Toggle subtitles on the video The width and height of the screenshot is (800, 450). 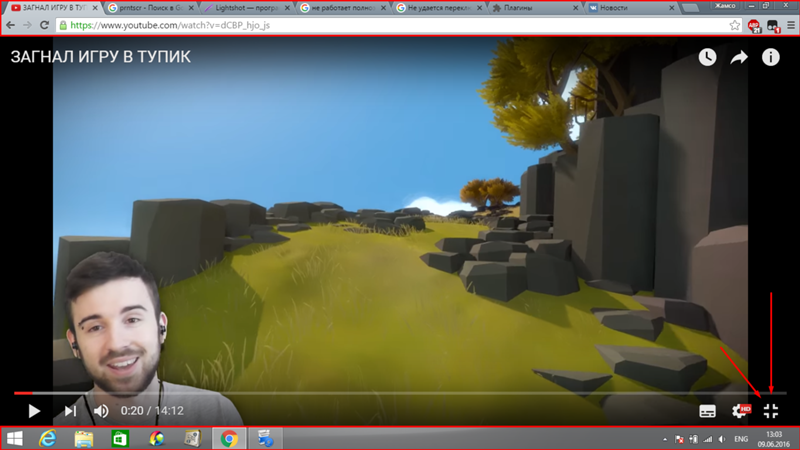tap(707, 411)
